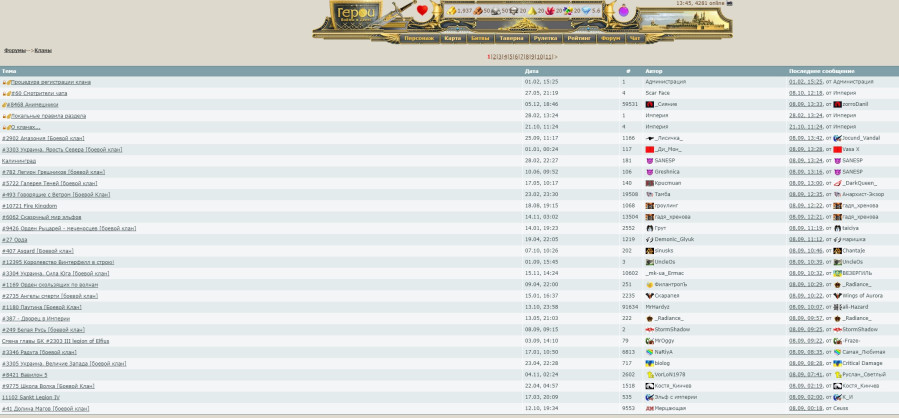Click clan icon beside Jocund_Vandal
899x418 pixels.
(x=837, y=138)
